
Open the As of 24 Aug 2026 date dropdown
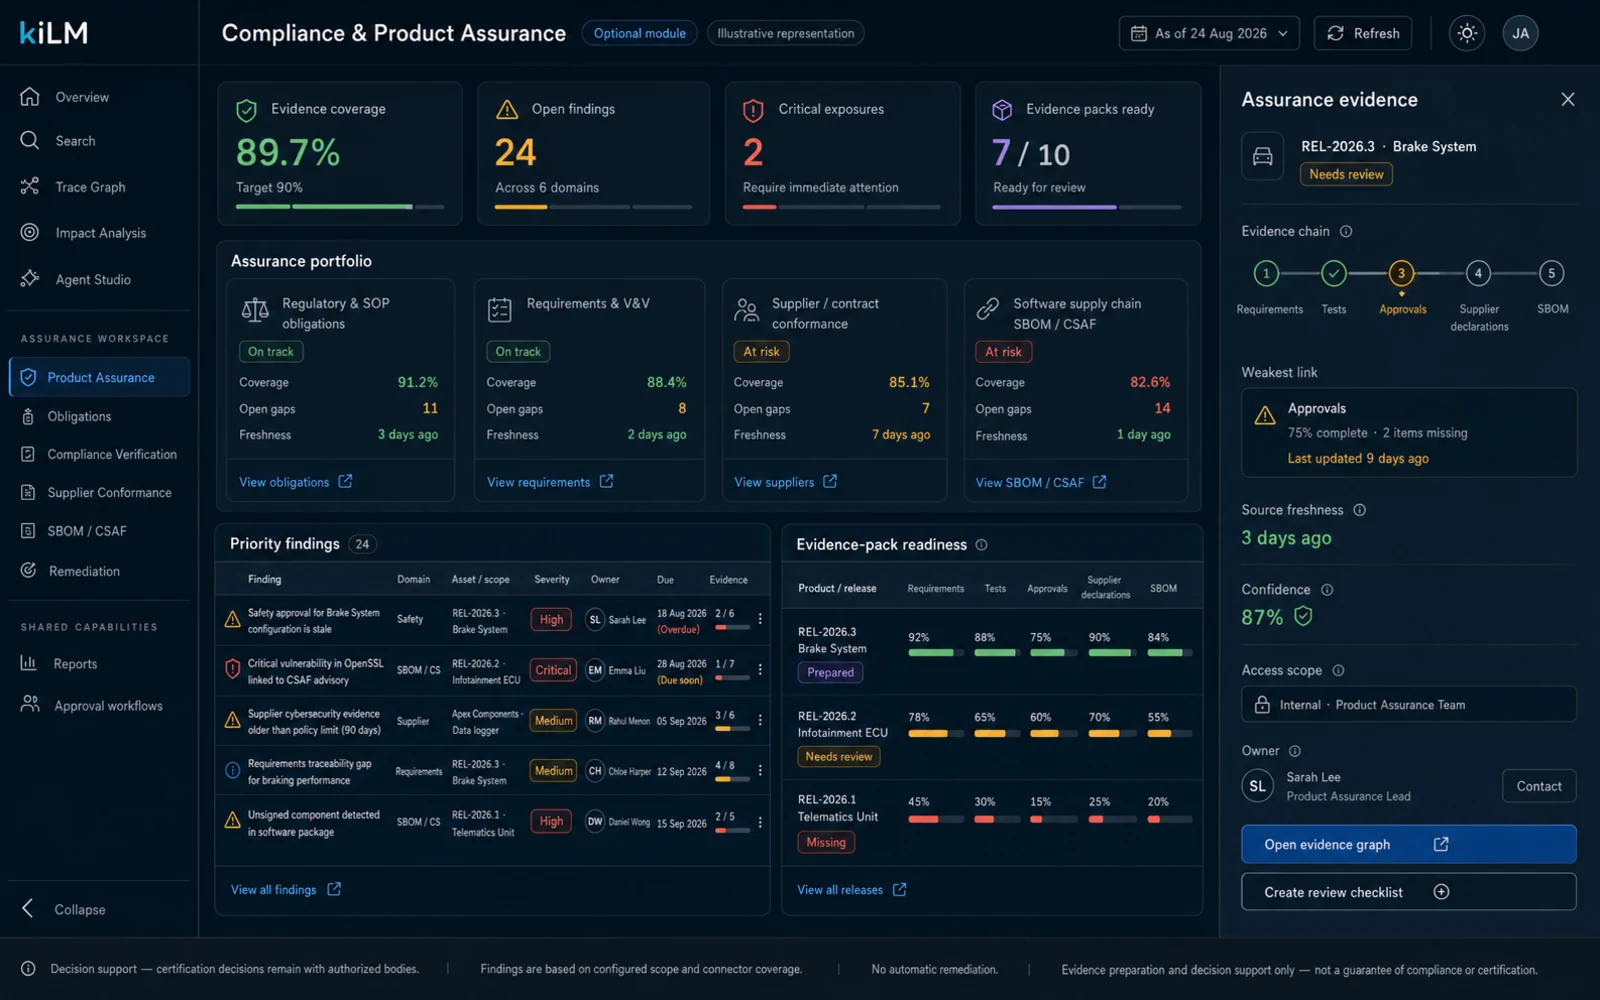tap(1210, 33)
